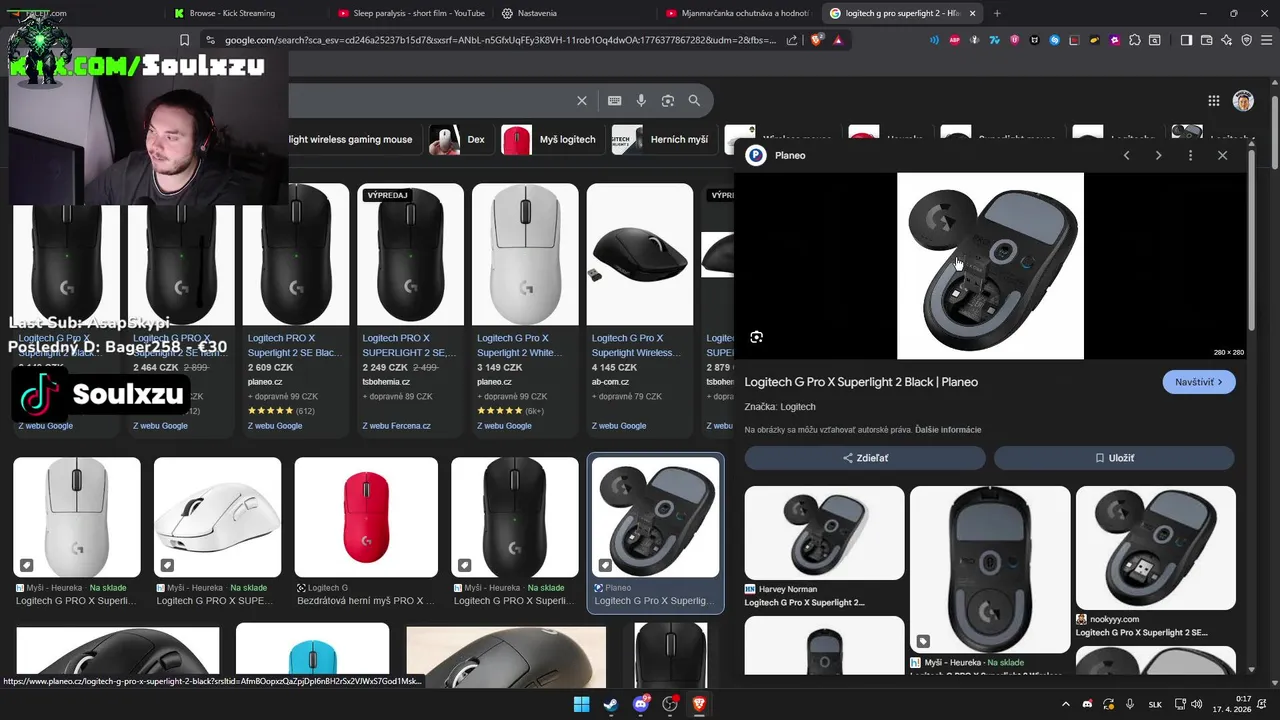Switch to Sleep paralysis YouTube tab

(410, 13)
